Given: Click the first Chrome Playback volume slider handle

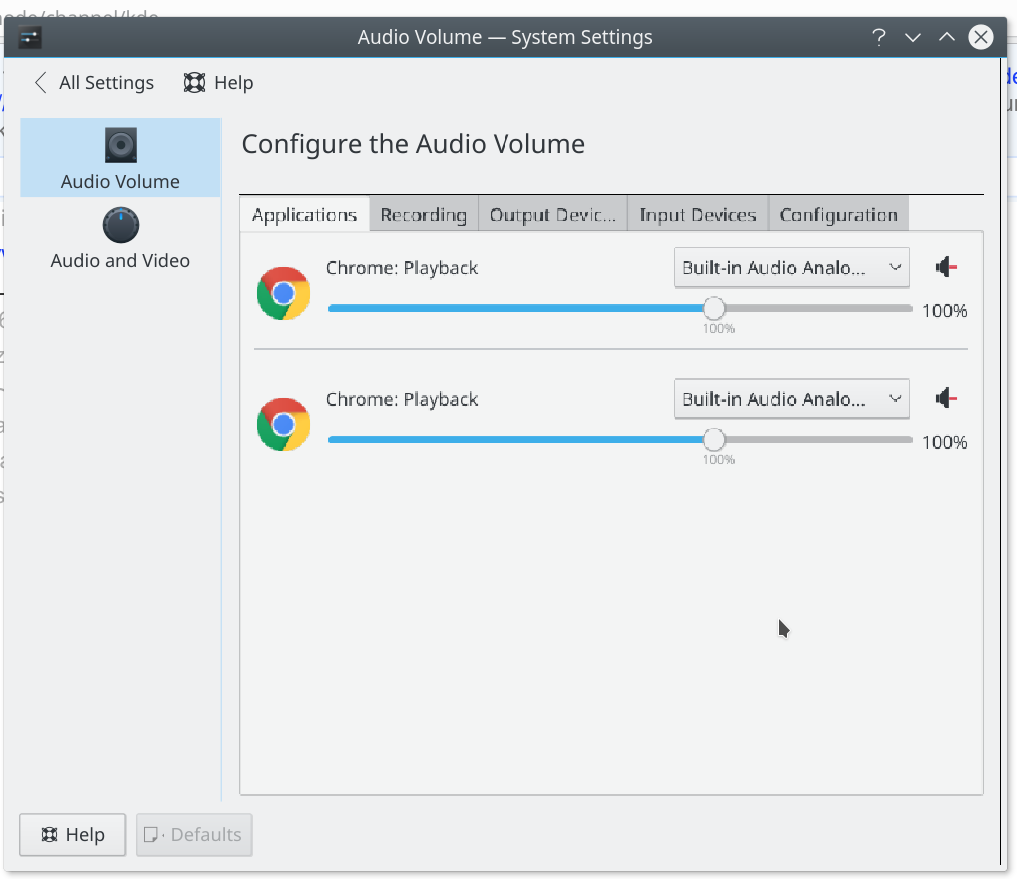Looking at the screenshot, I should click(x=713, y=309).
